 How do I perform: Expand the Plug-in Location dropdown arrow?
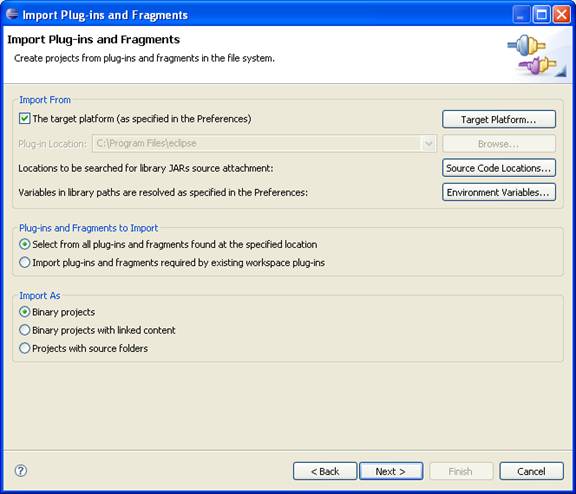[428, 143]
